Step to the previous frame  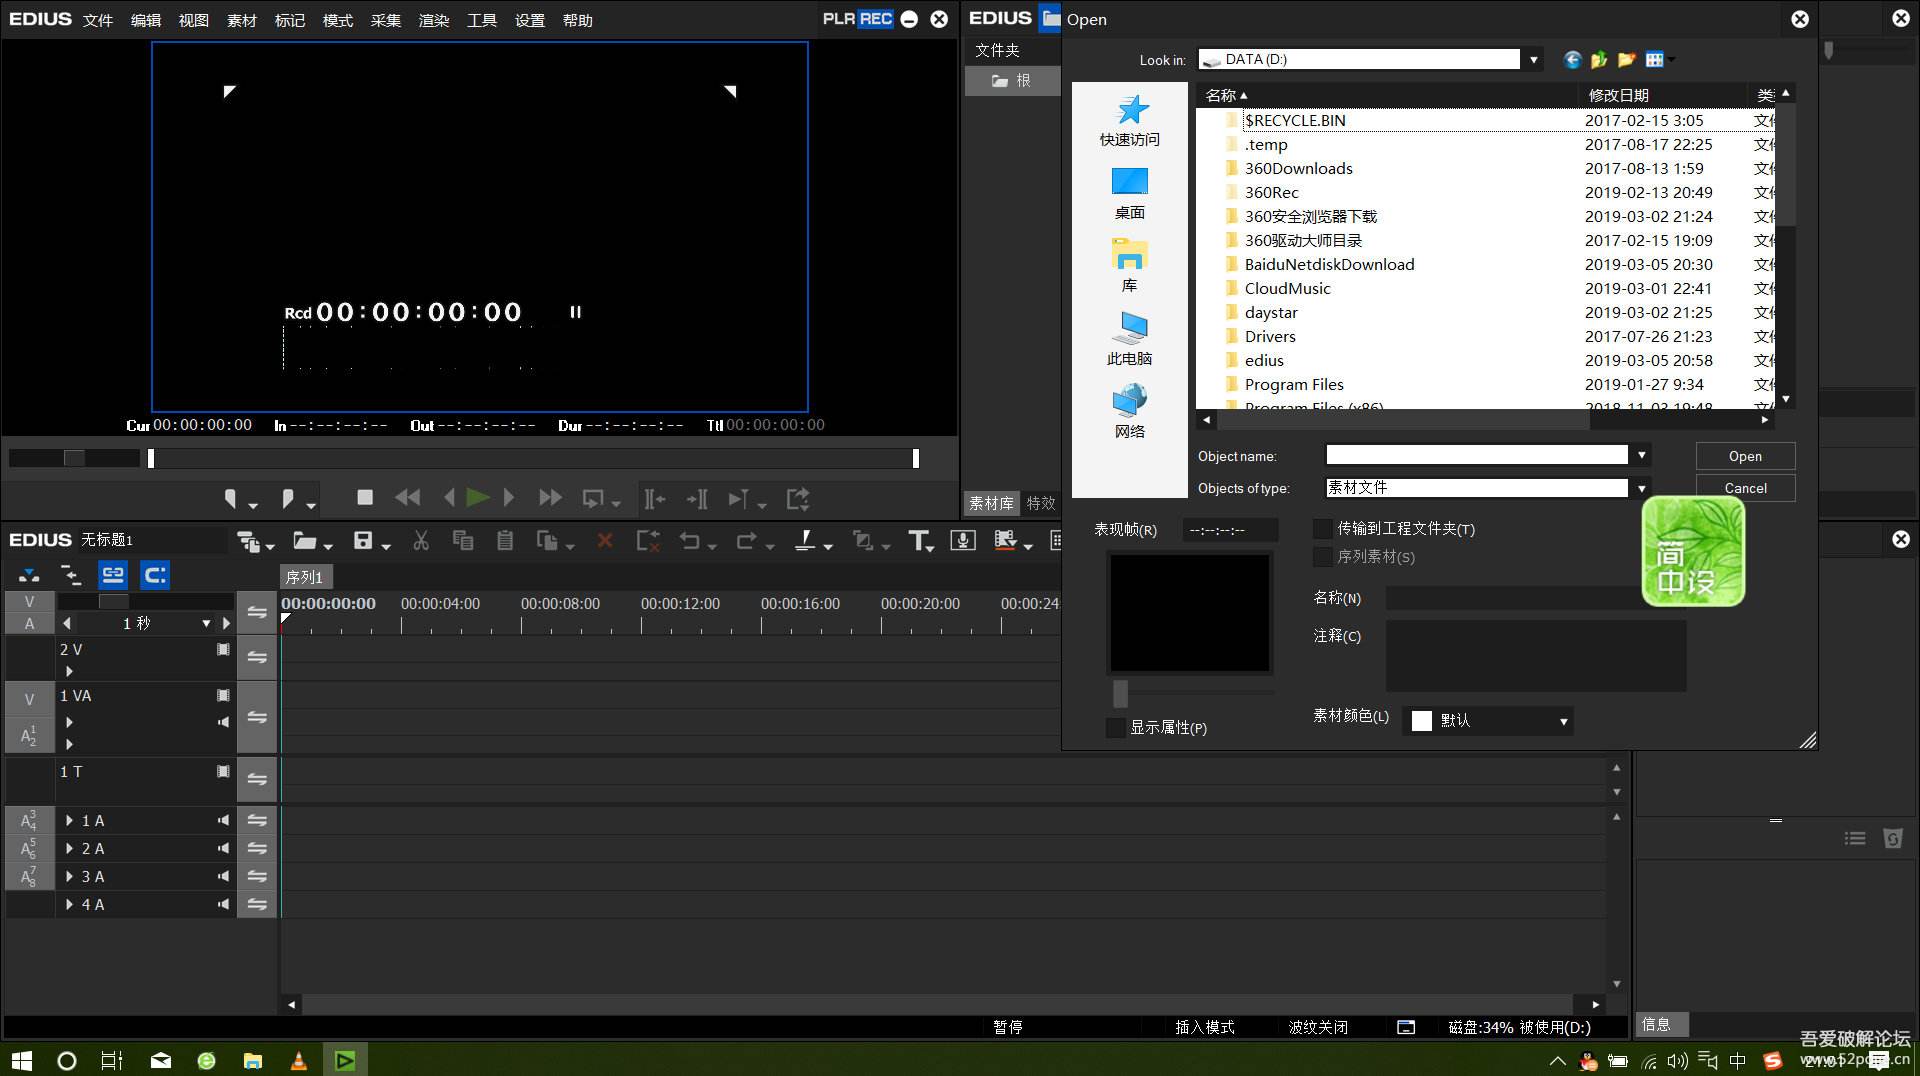pos(449,497)
